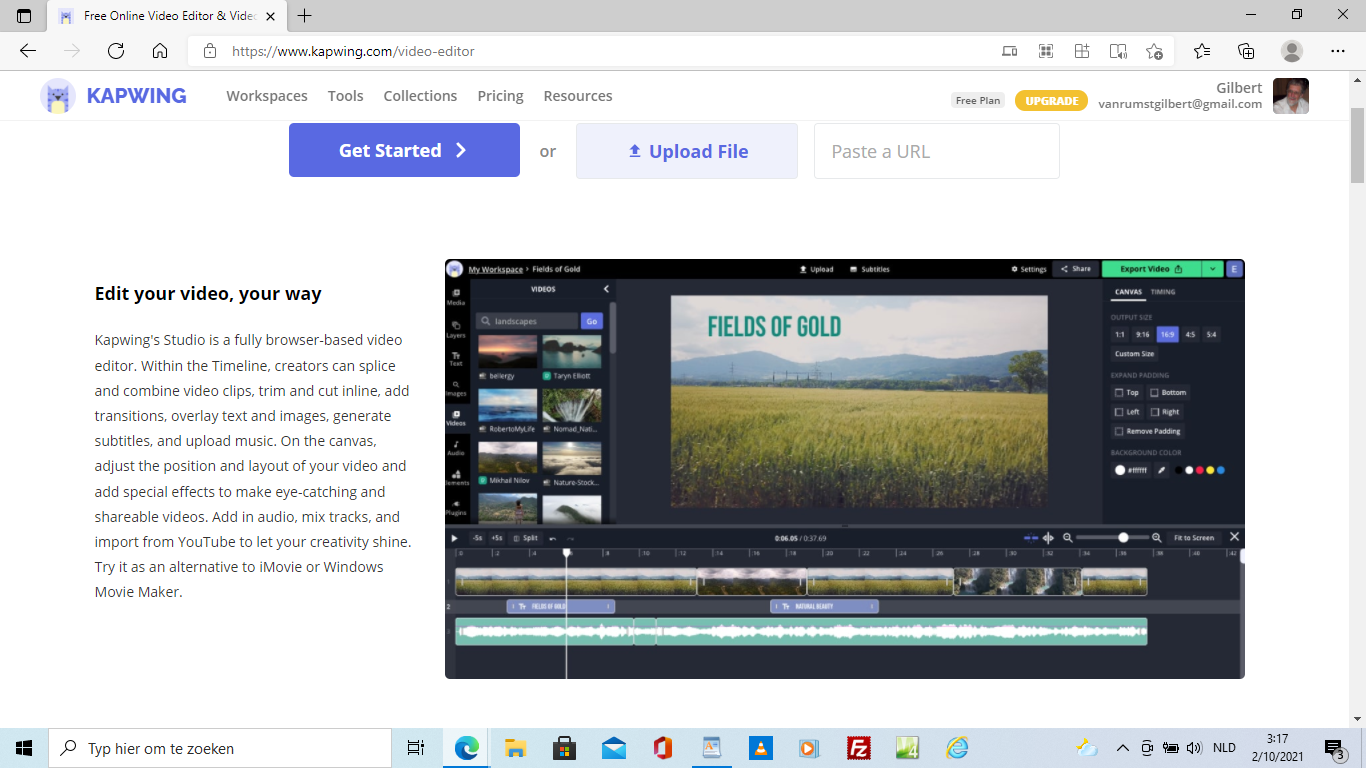Open VLC media player from the taskbar

[760, 748]
